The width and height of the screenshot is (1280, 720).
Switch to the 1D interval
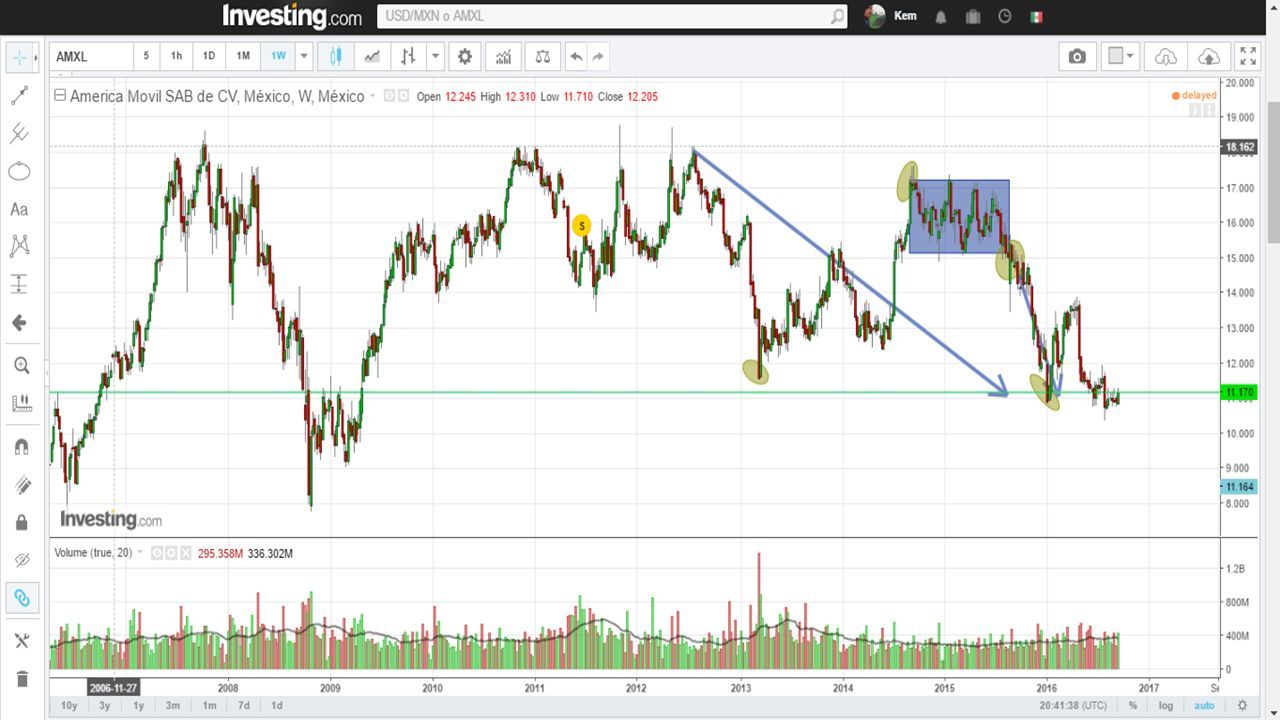(x=209, y=56)
